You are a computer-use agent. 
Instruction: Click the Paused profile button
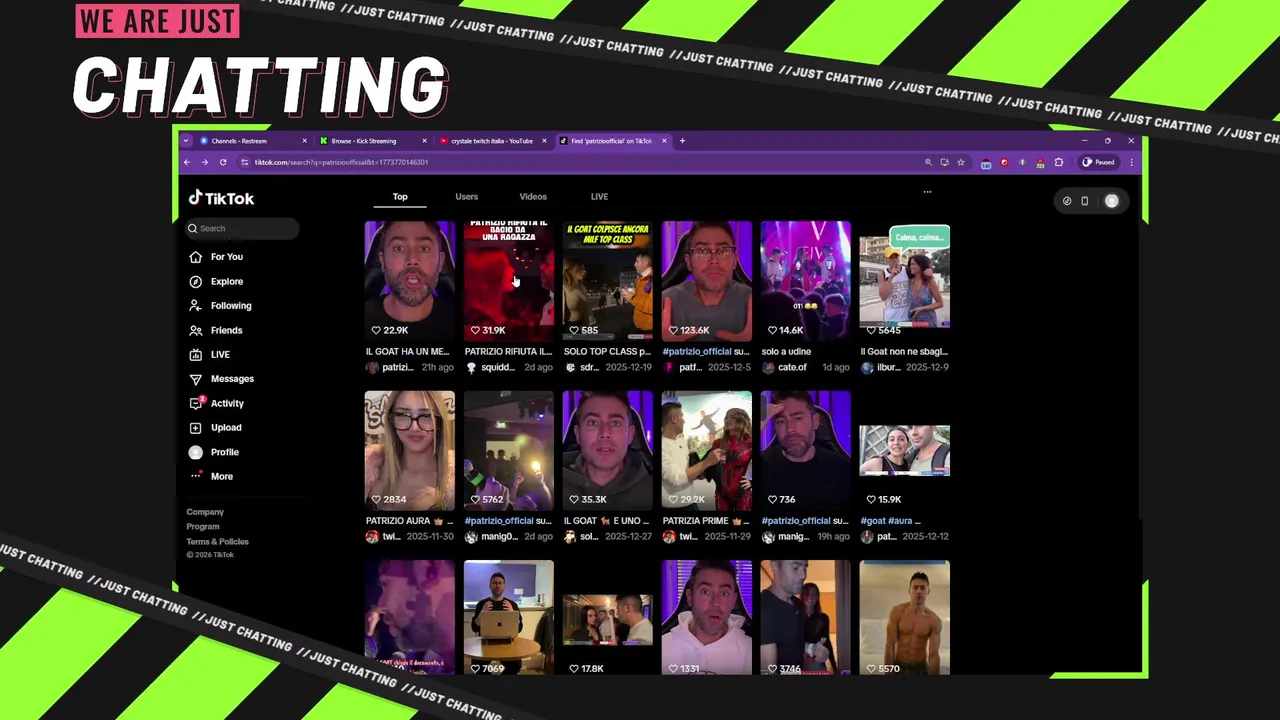(1098, 162)
